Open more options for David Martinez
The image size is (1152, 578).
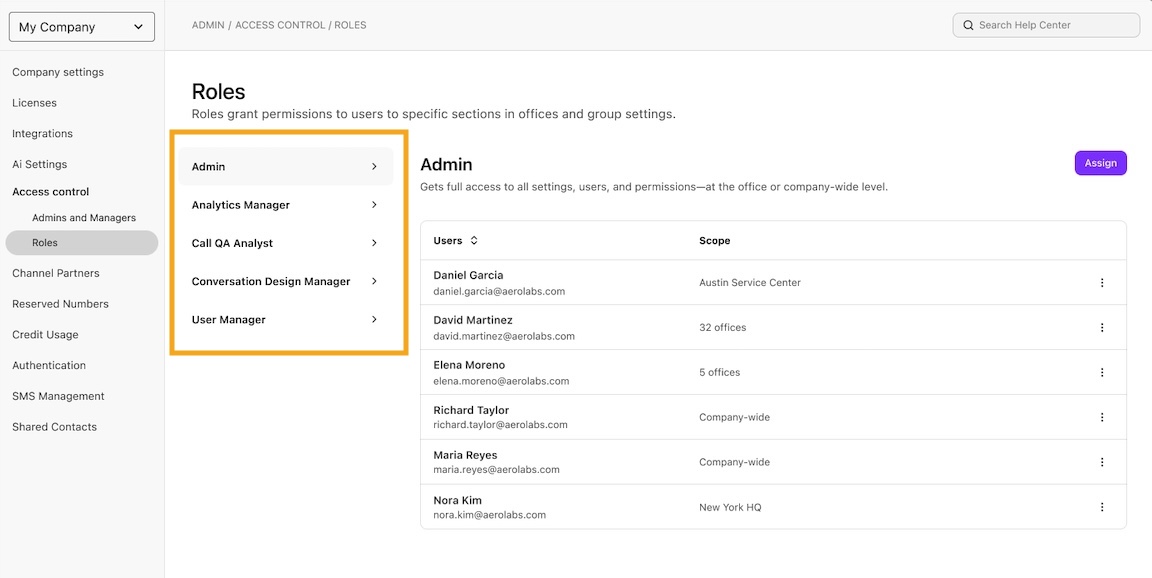pos(1102,328)
